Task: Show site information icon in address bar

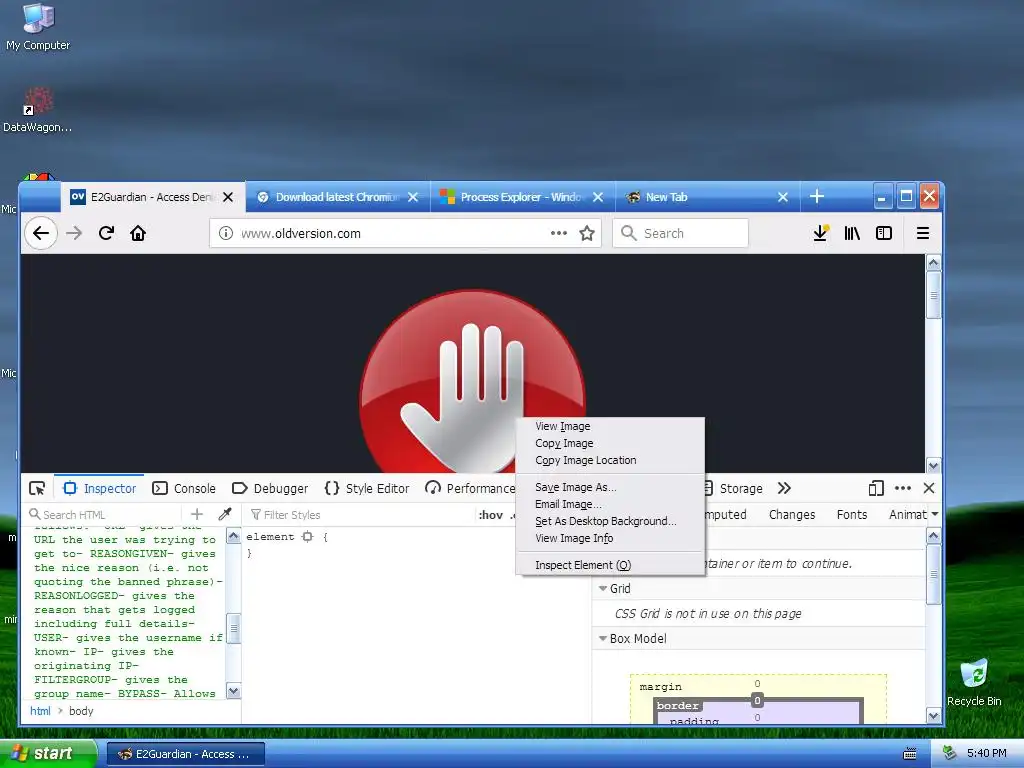Action: (225, 233)
